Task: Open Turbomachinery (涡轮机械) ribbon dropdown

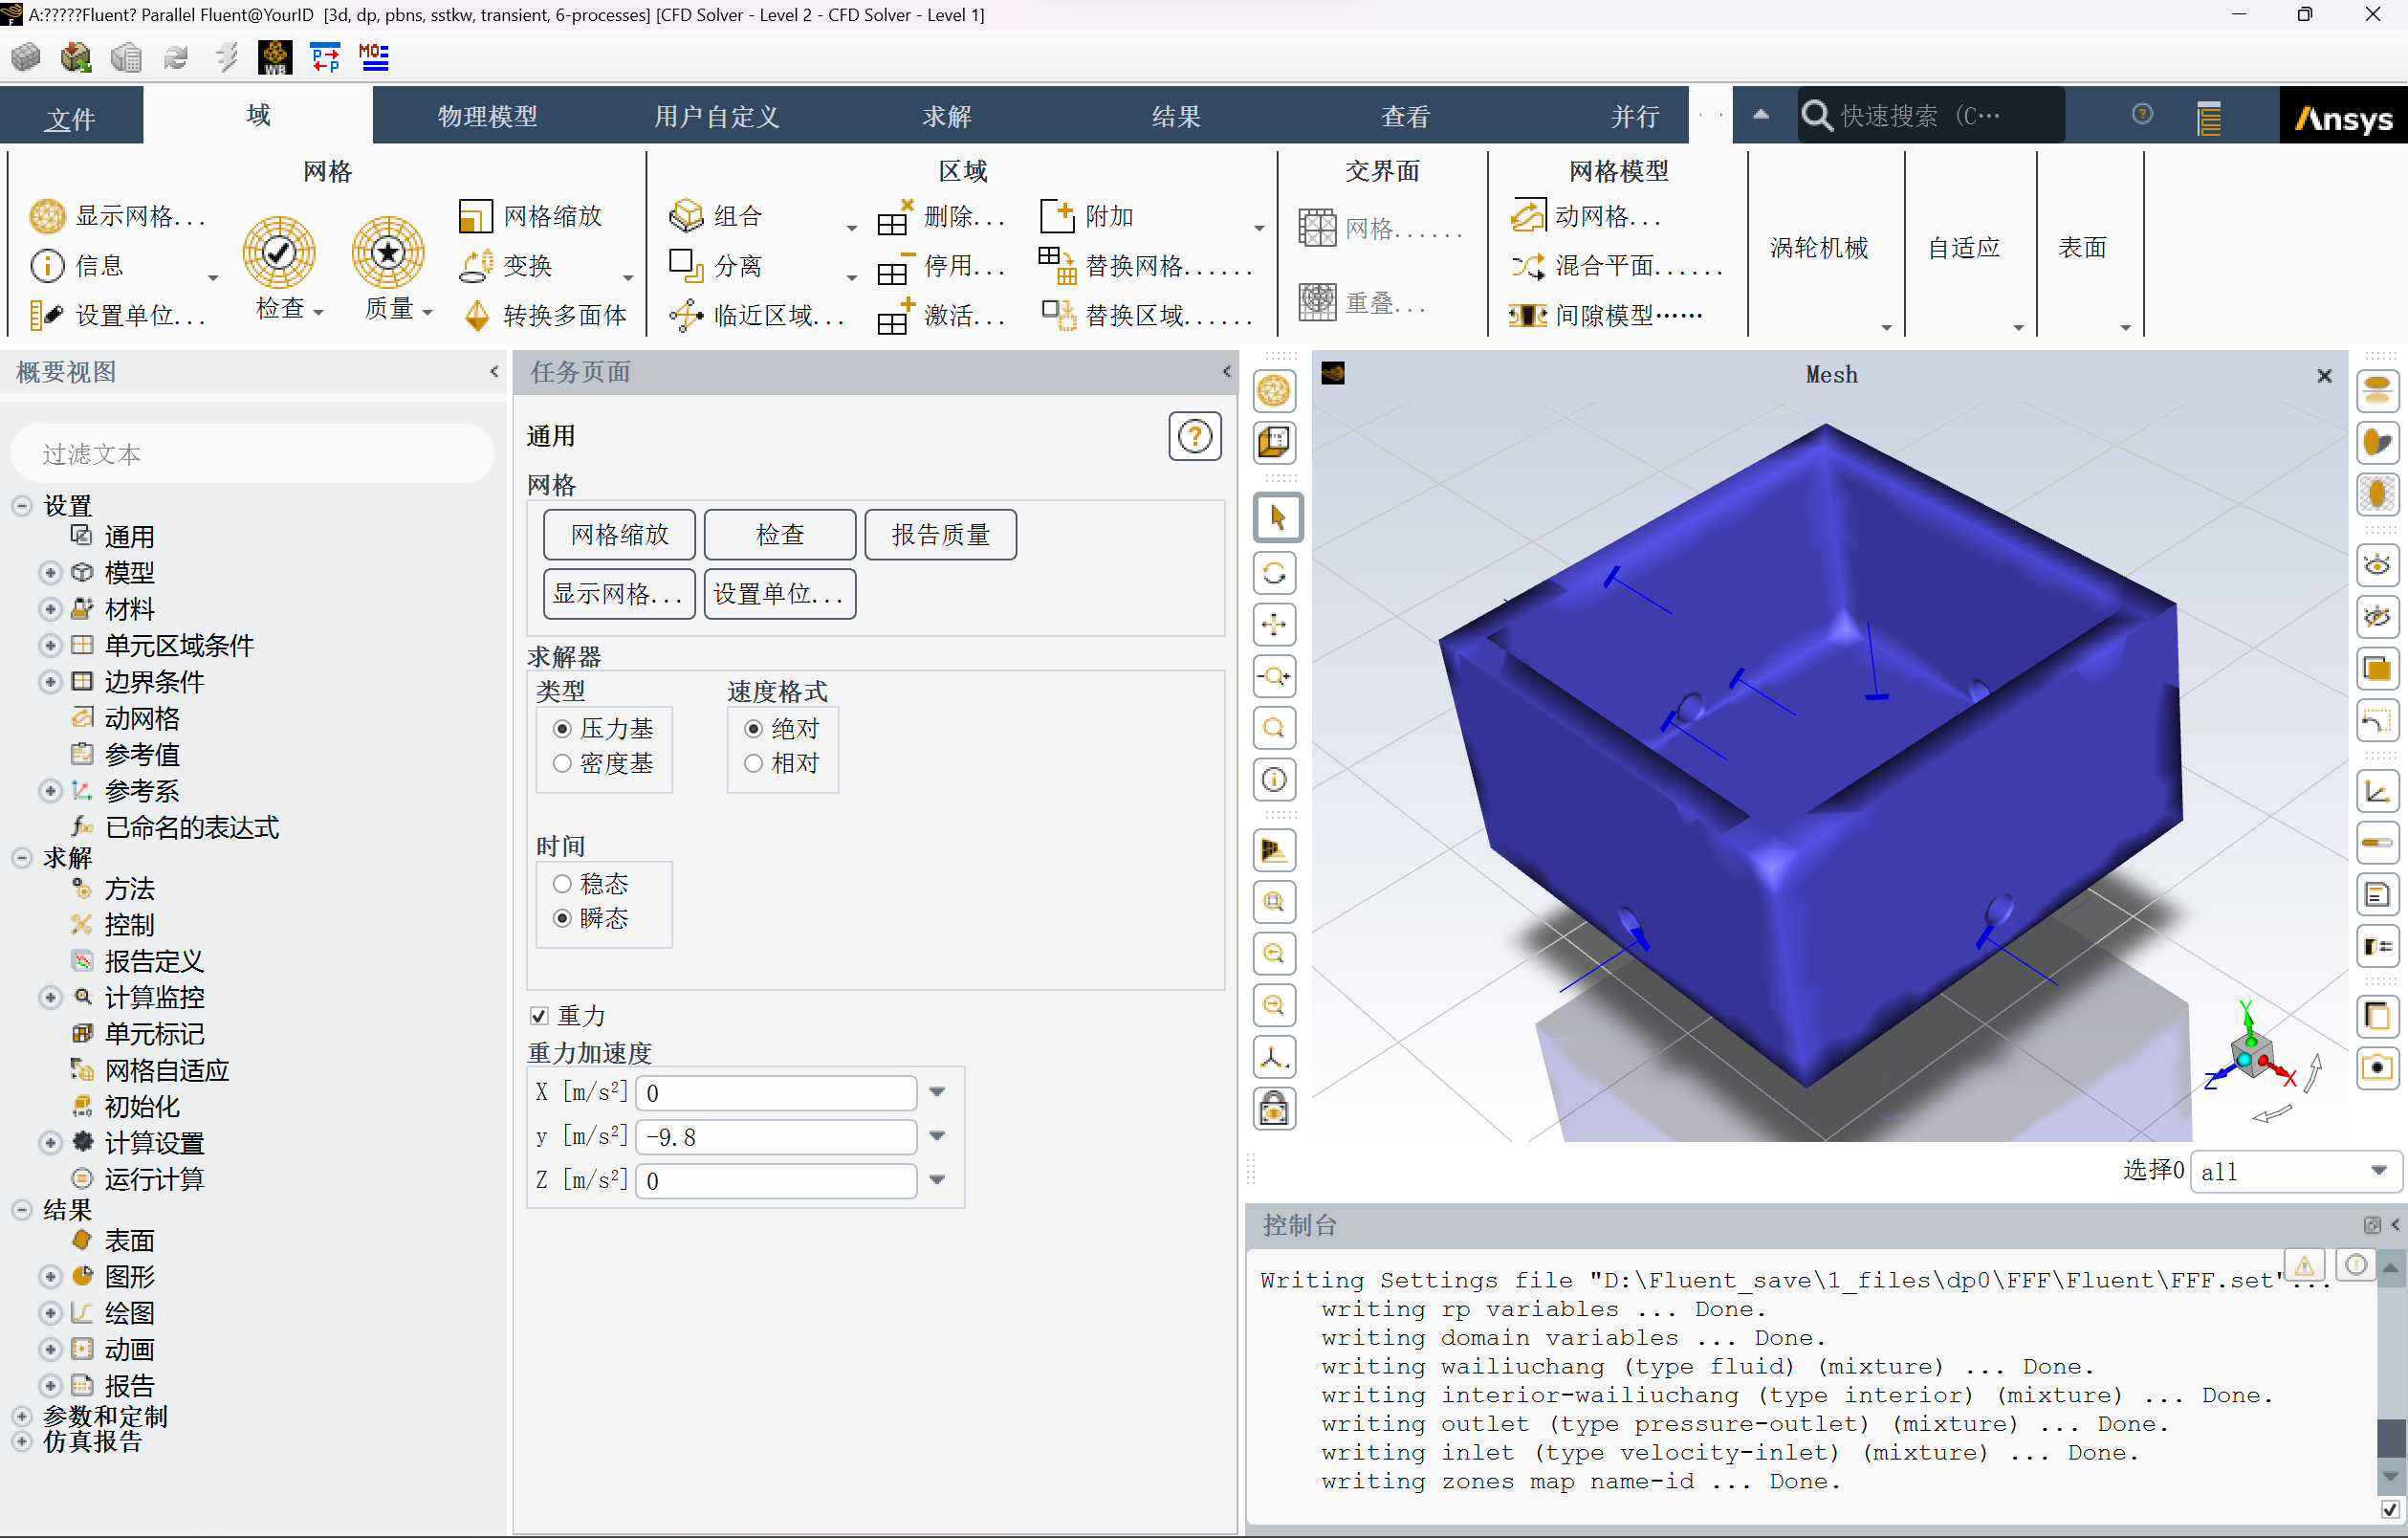Action: tap(1886, 328)
